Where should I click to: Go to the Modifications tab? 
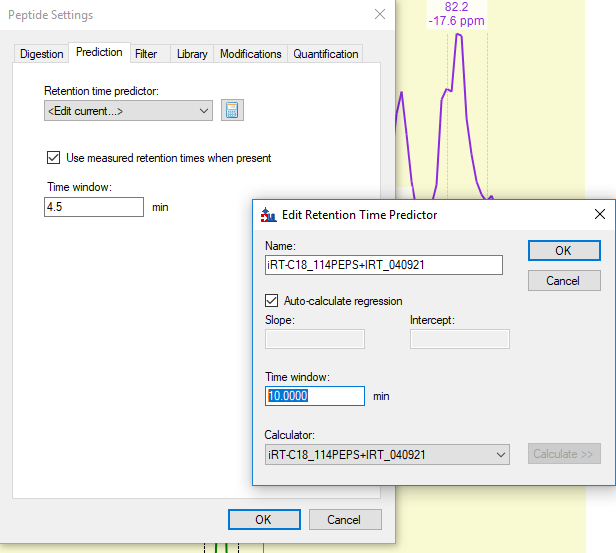coord(250,54)
